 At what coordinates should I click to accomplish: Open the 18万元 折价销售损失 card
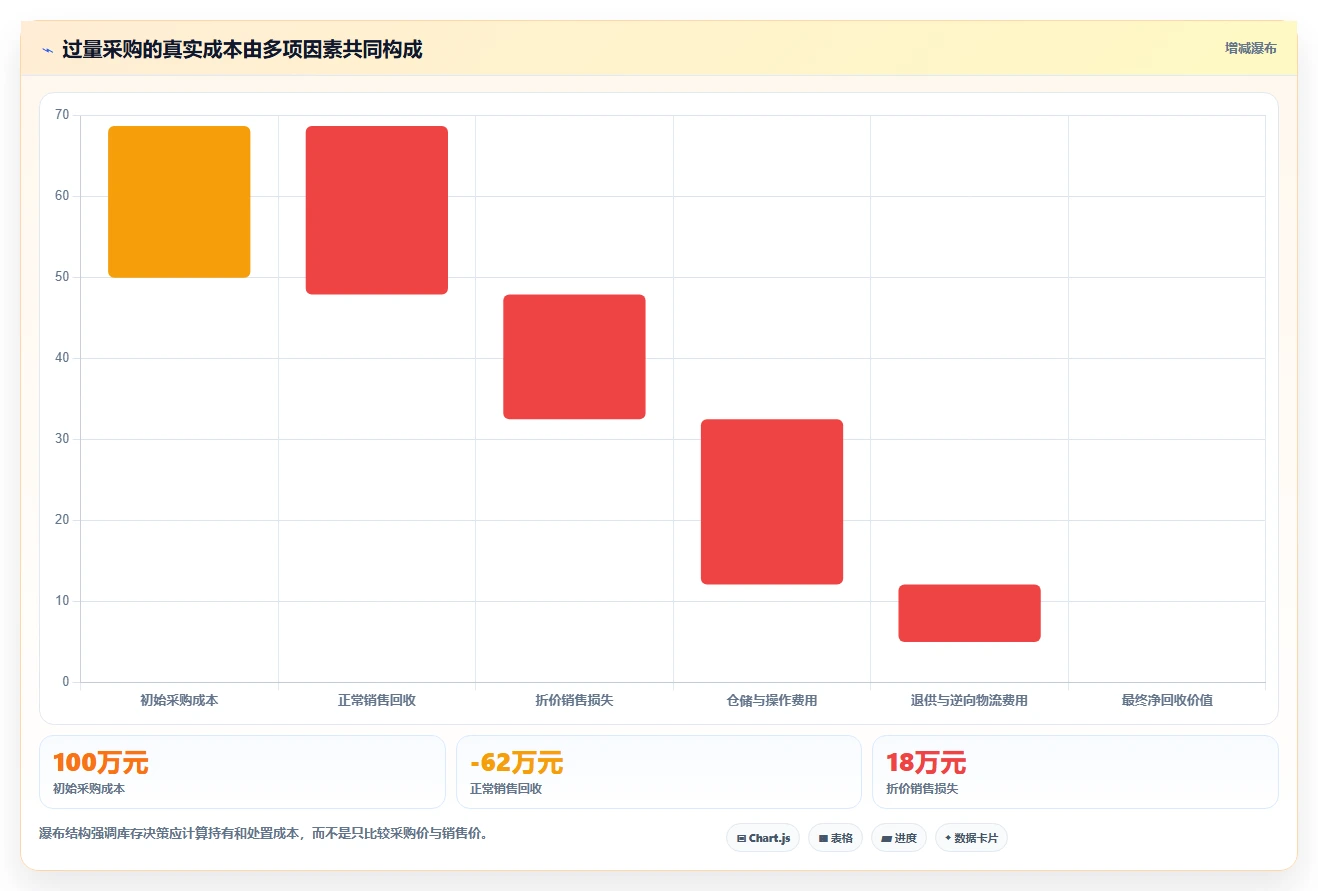pos(1075,772)
